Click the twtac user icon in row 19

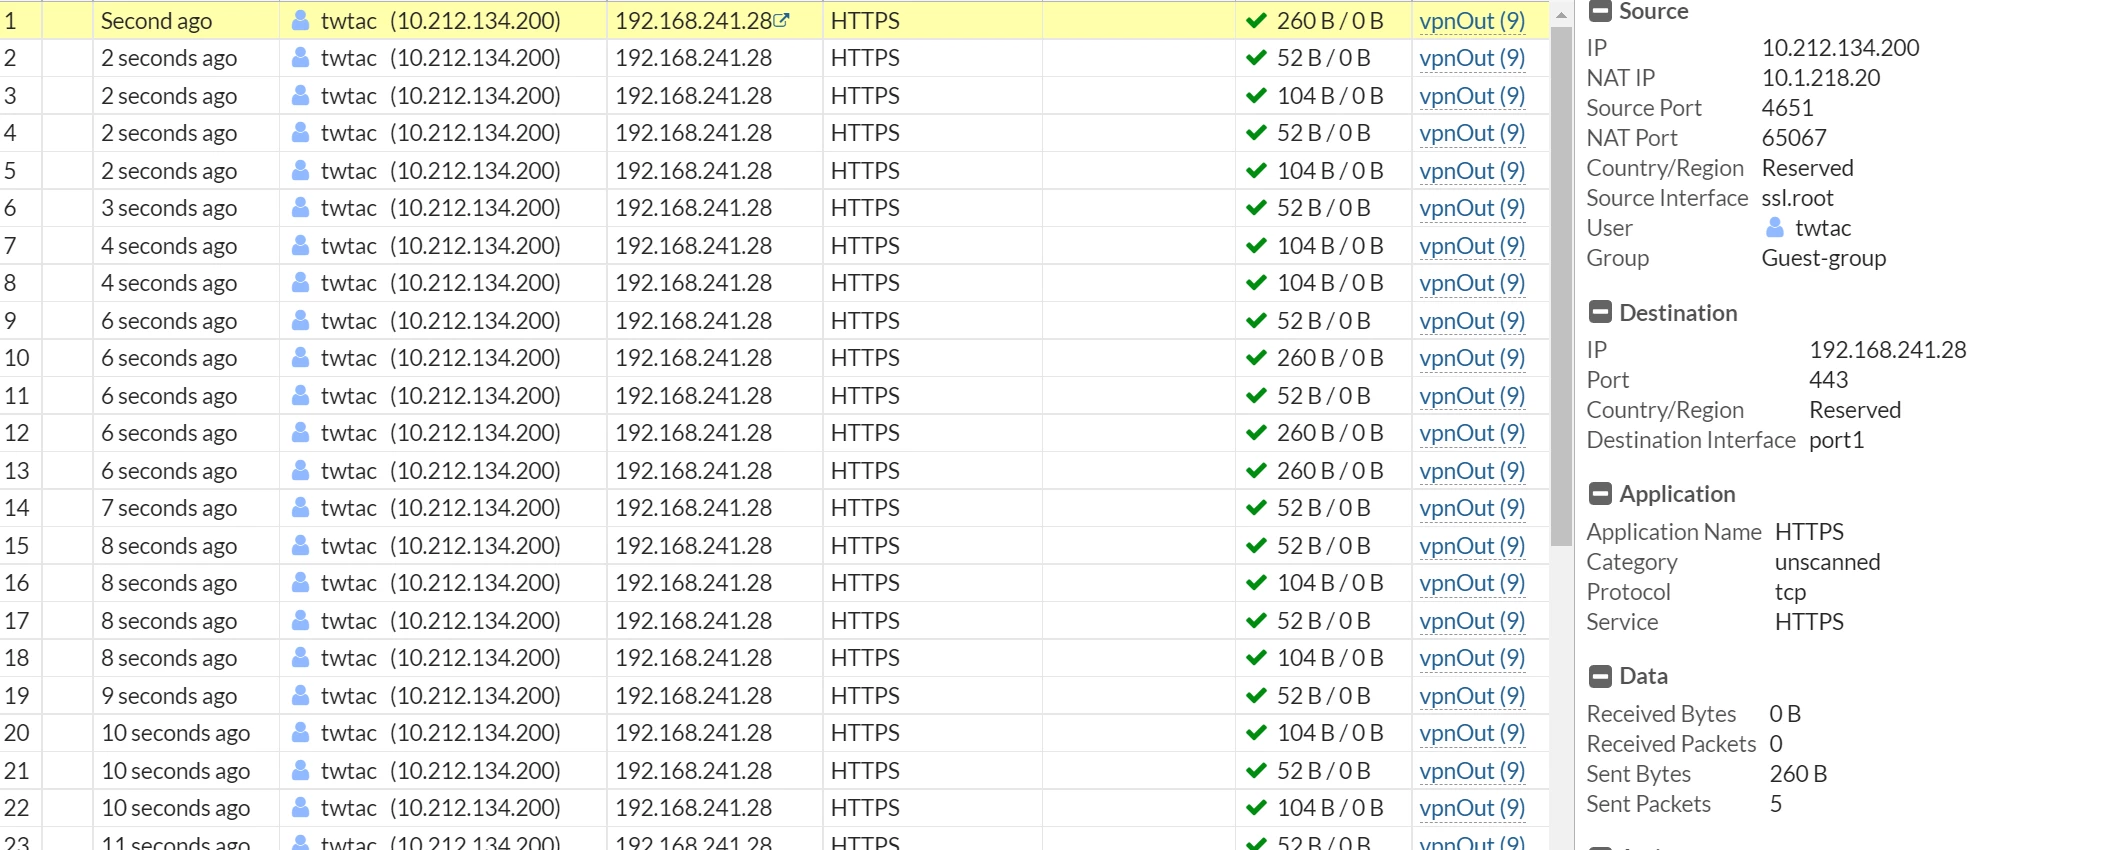[300, 695]
